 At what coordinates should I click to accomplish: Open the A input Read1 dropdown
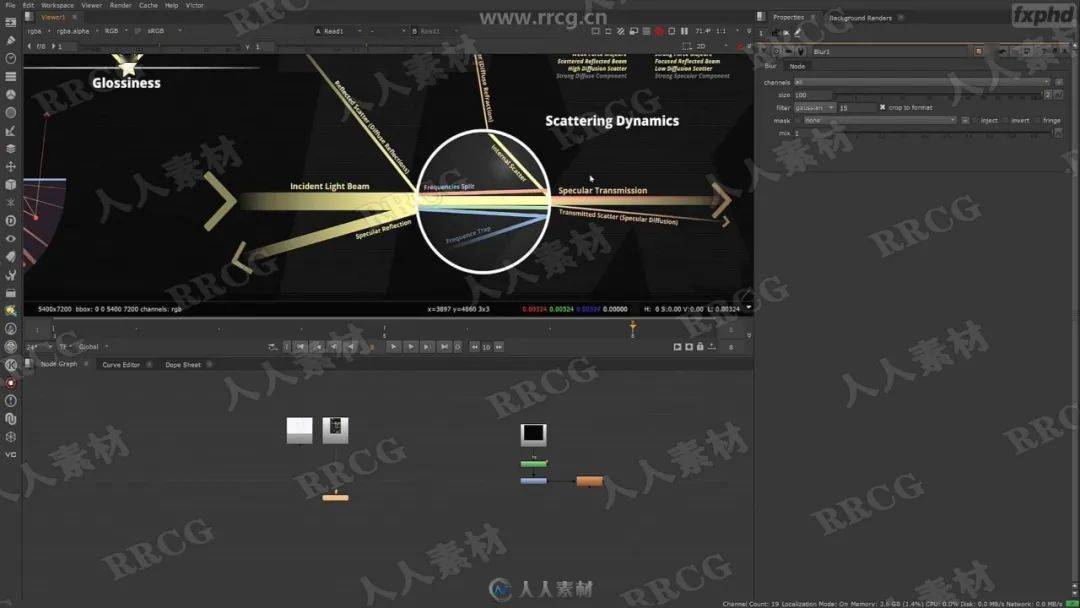pos(338,31)
